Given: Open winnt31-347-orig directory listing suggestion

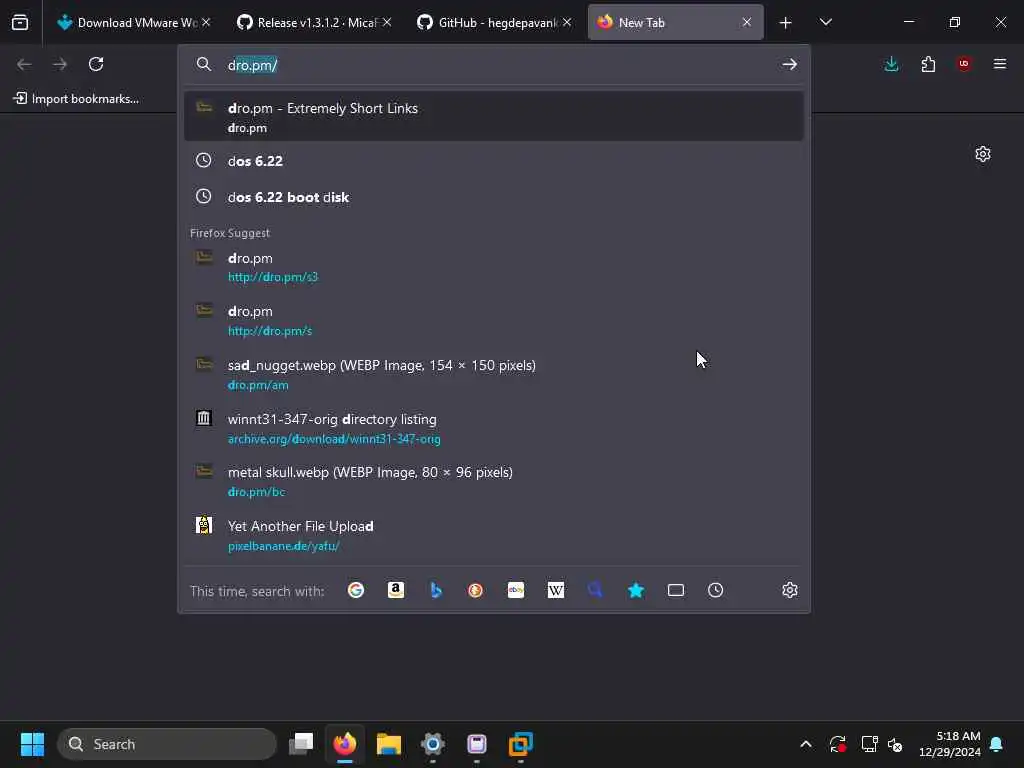Looking at the screenshot, I should (494, 428).
